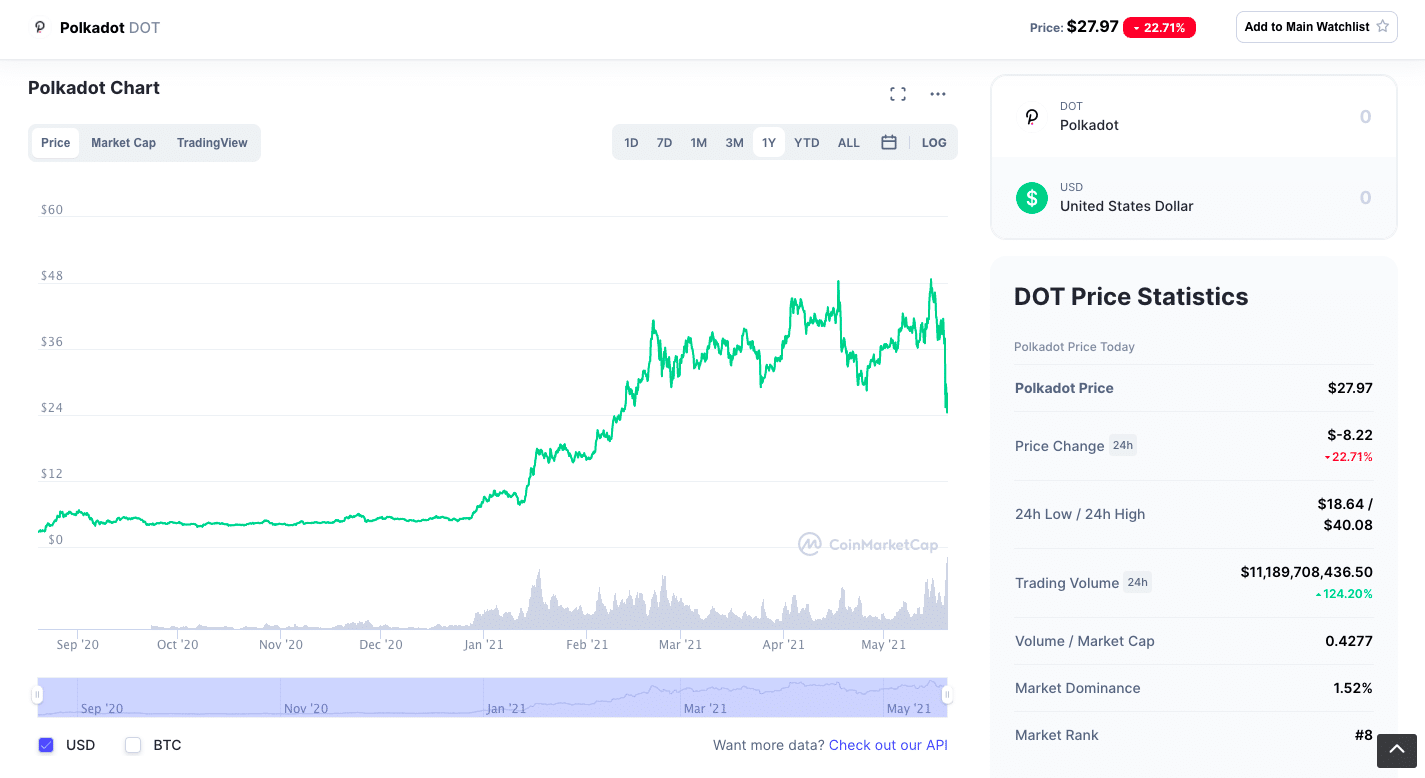The image size is (1425, 778).
Task: Click trading volume $11,189,708,436.50
Action: pos(1306,572)
